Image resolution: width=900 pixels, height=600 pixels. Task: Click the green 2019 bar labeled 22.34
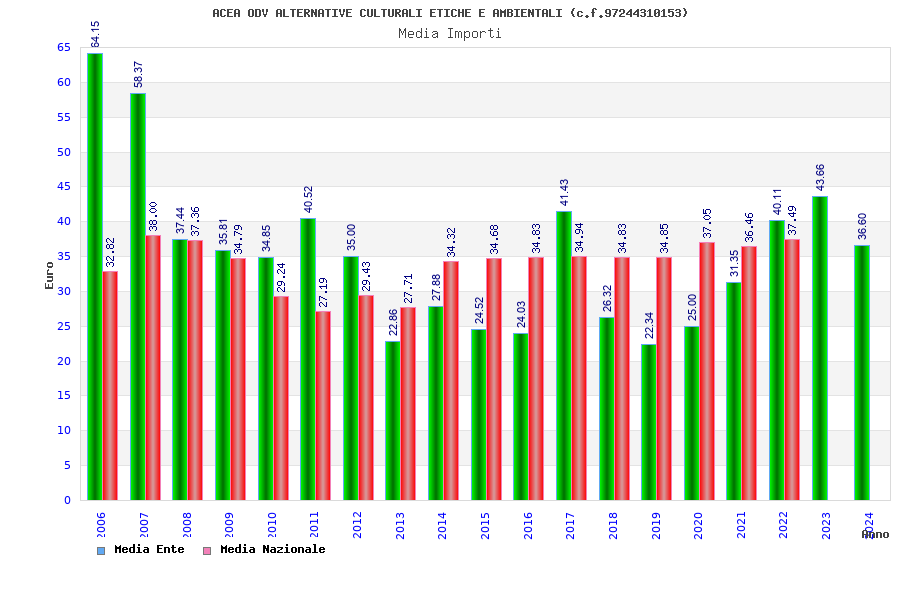point(649,422)
